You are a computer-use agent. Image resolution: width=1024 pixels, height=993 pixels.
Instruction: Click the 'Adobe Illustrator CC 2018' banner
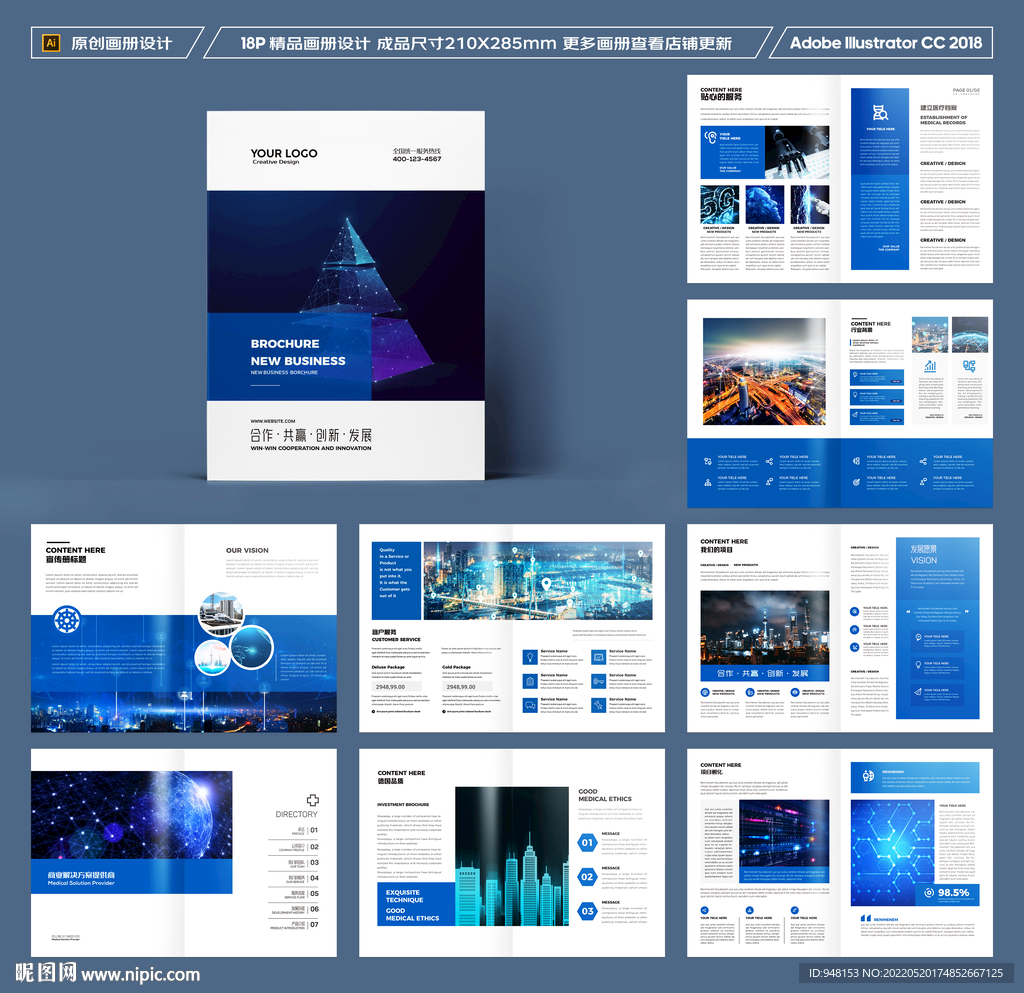coord(886,43)
